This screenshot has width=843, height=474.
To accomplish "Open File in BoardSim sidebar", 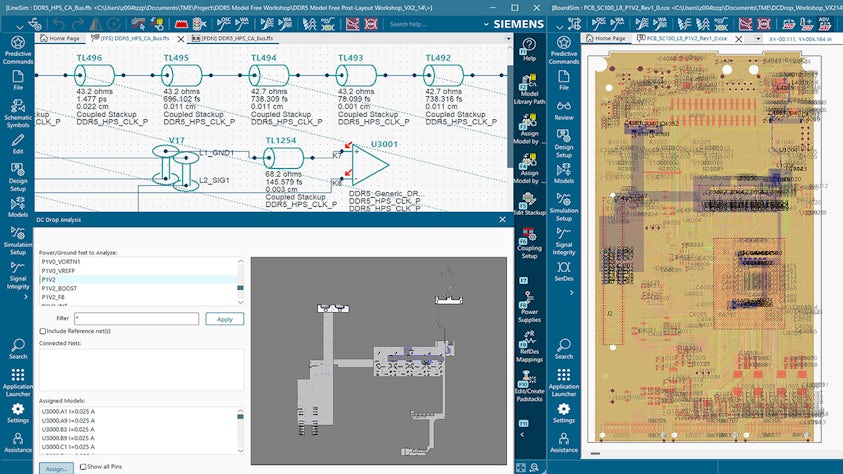I will (563, 80).
